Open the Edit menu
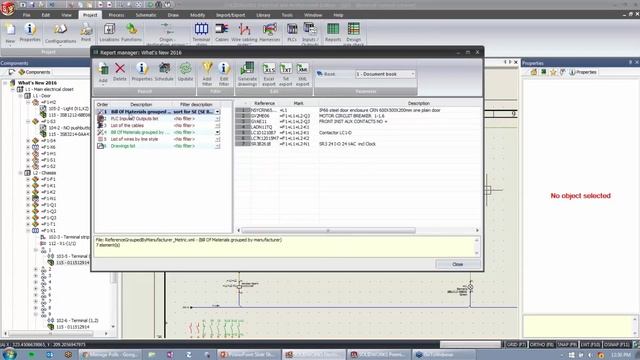 46,15
